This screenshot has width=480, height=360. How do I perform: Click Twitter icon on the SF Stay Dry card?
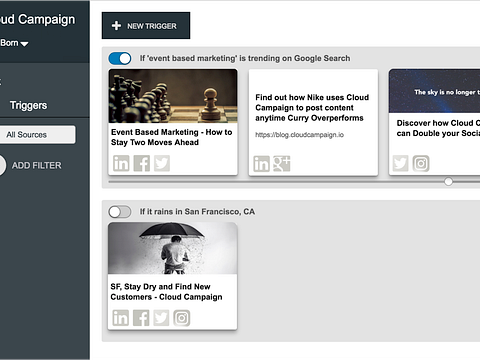[161, 318]
